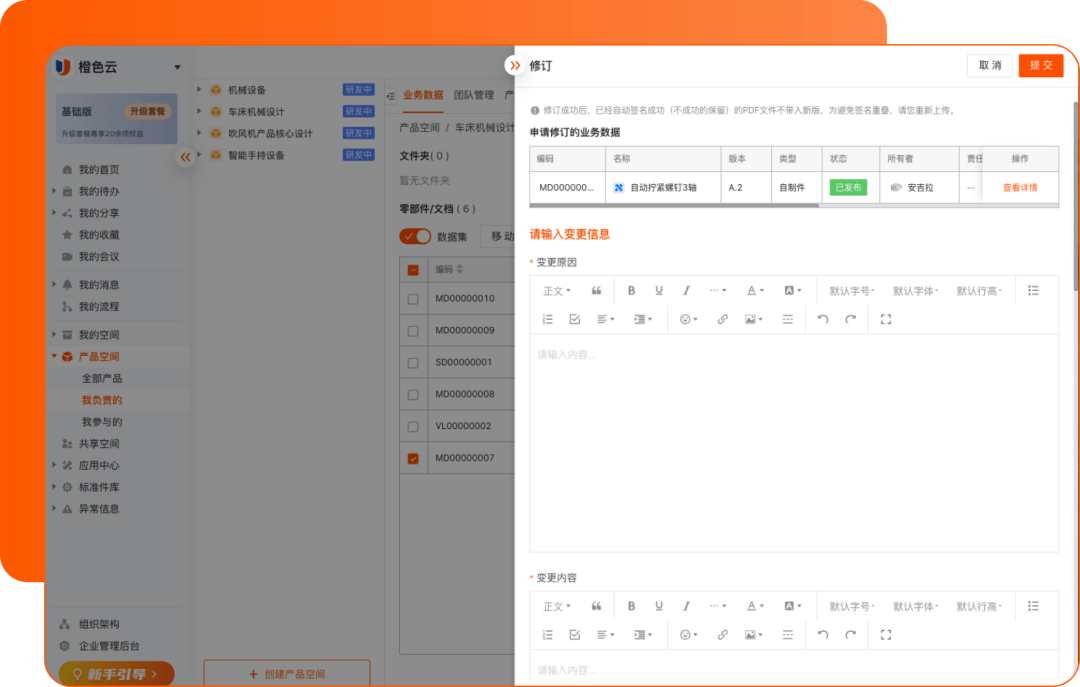Open 查看详情 for the listed part
The height and width of the screenshot is (687, 1080).
coord(1020,187)
